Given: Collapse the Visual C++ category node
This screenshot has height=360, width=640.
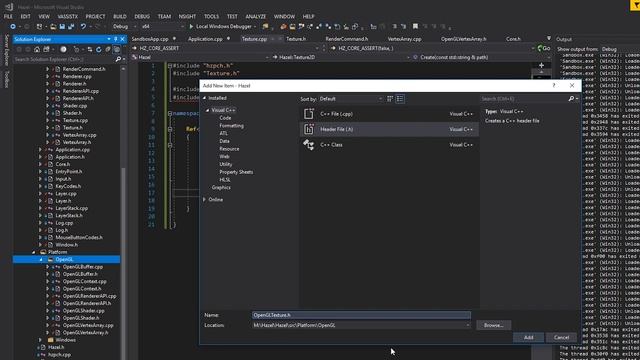Looking at the screenshot, I should point(207,110).
